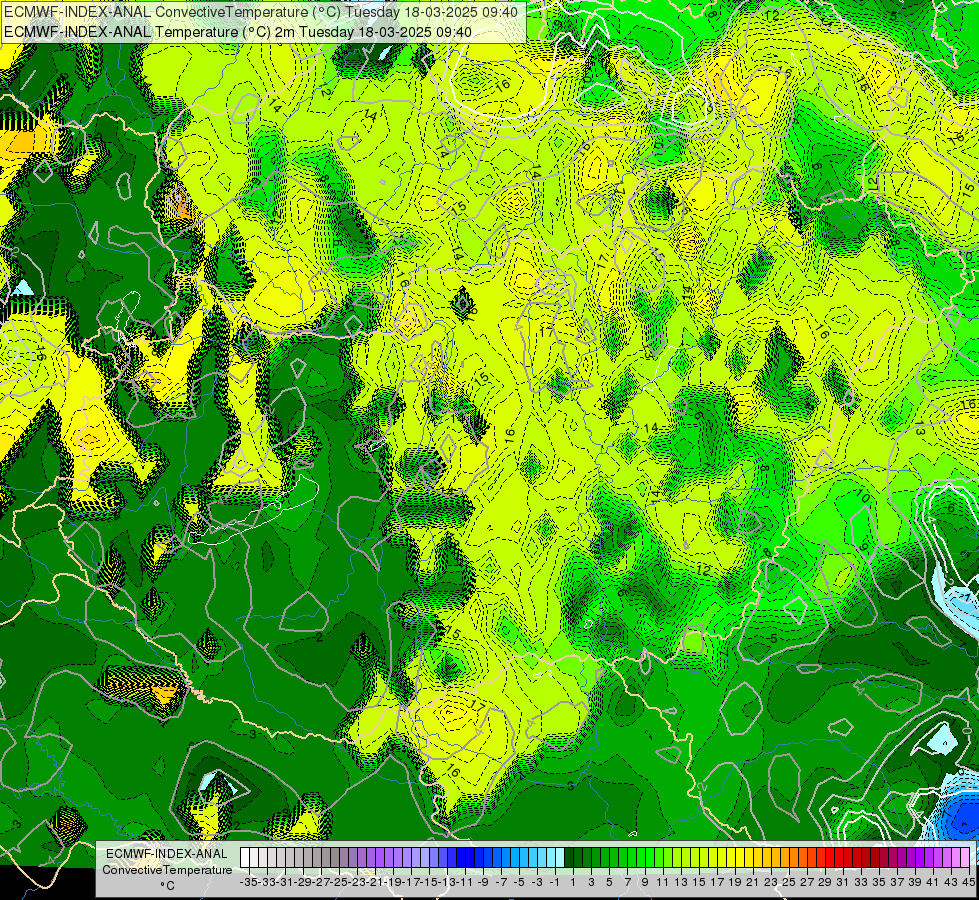Click the 45 value on the legend scale
979x900 pixels.
pyautogui.click(x=968, y=882)
